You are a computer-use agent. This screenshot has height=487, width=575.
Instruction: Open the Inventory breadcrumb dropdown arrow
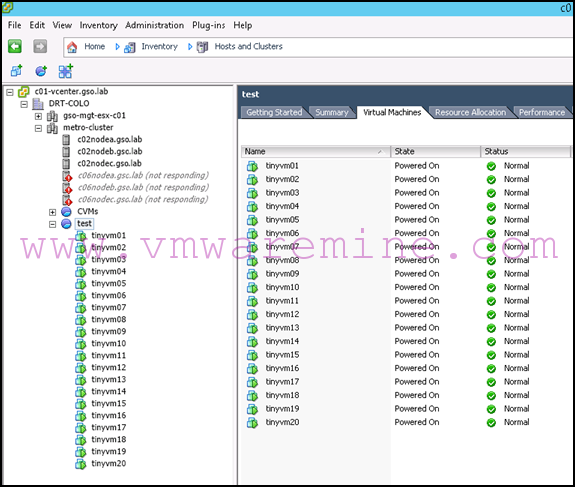click(x=190, y=47)
